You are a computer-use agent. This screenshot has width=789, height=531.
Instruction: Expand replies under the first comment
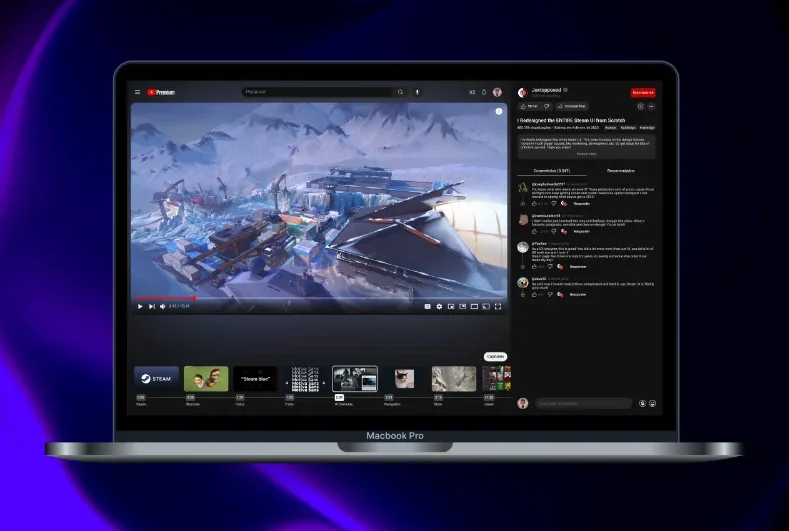point(523,204)
